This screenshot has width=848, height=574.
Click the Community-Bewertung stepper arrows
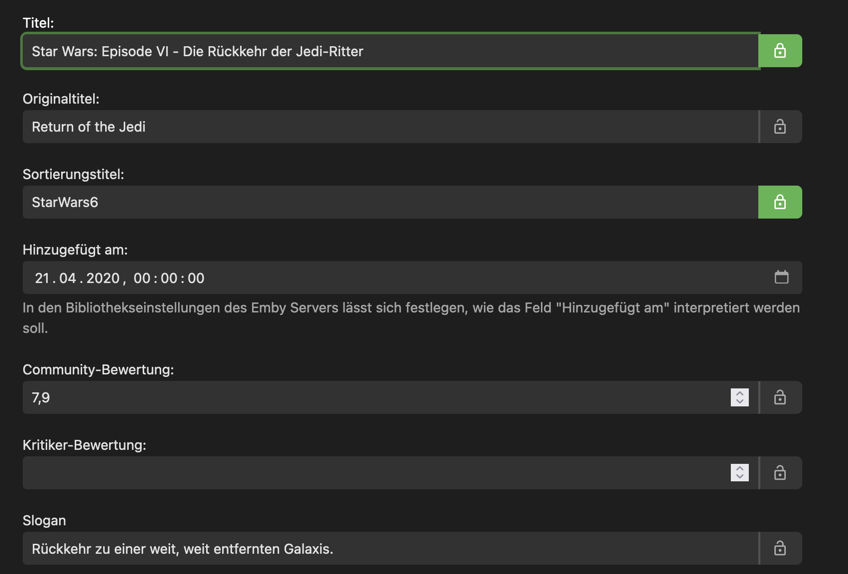740,398
